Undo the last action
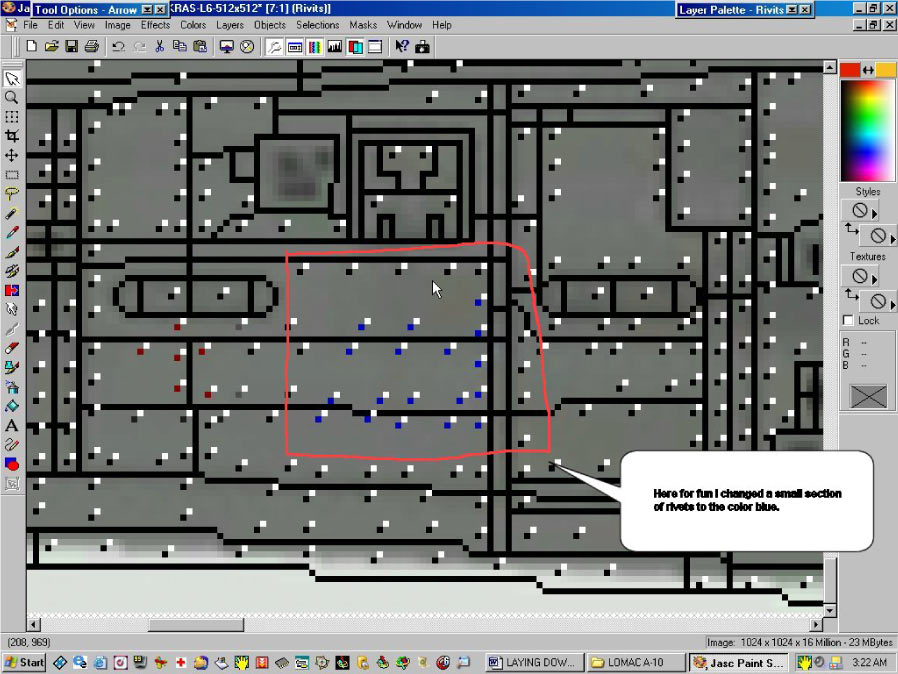The image size is (898, 674). (x=119, y=46)
